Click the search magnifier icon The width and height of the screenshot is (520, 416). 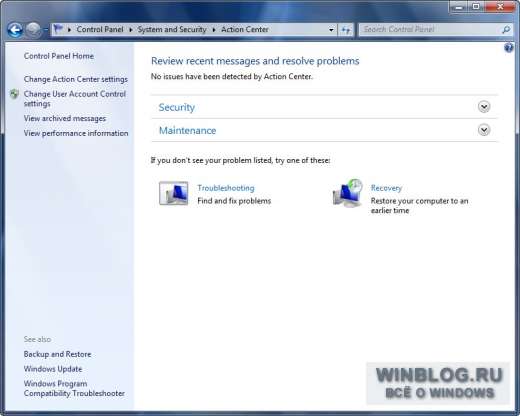click(506, 30)
